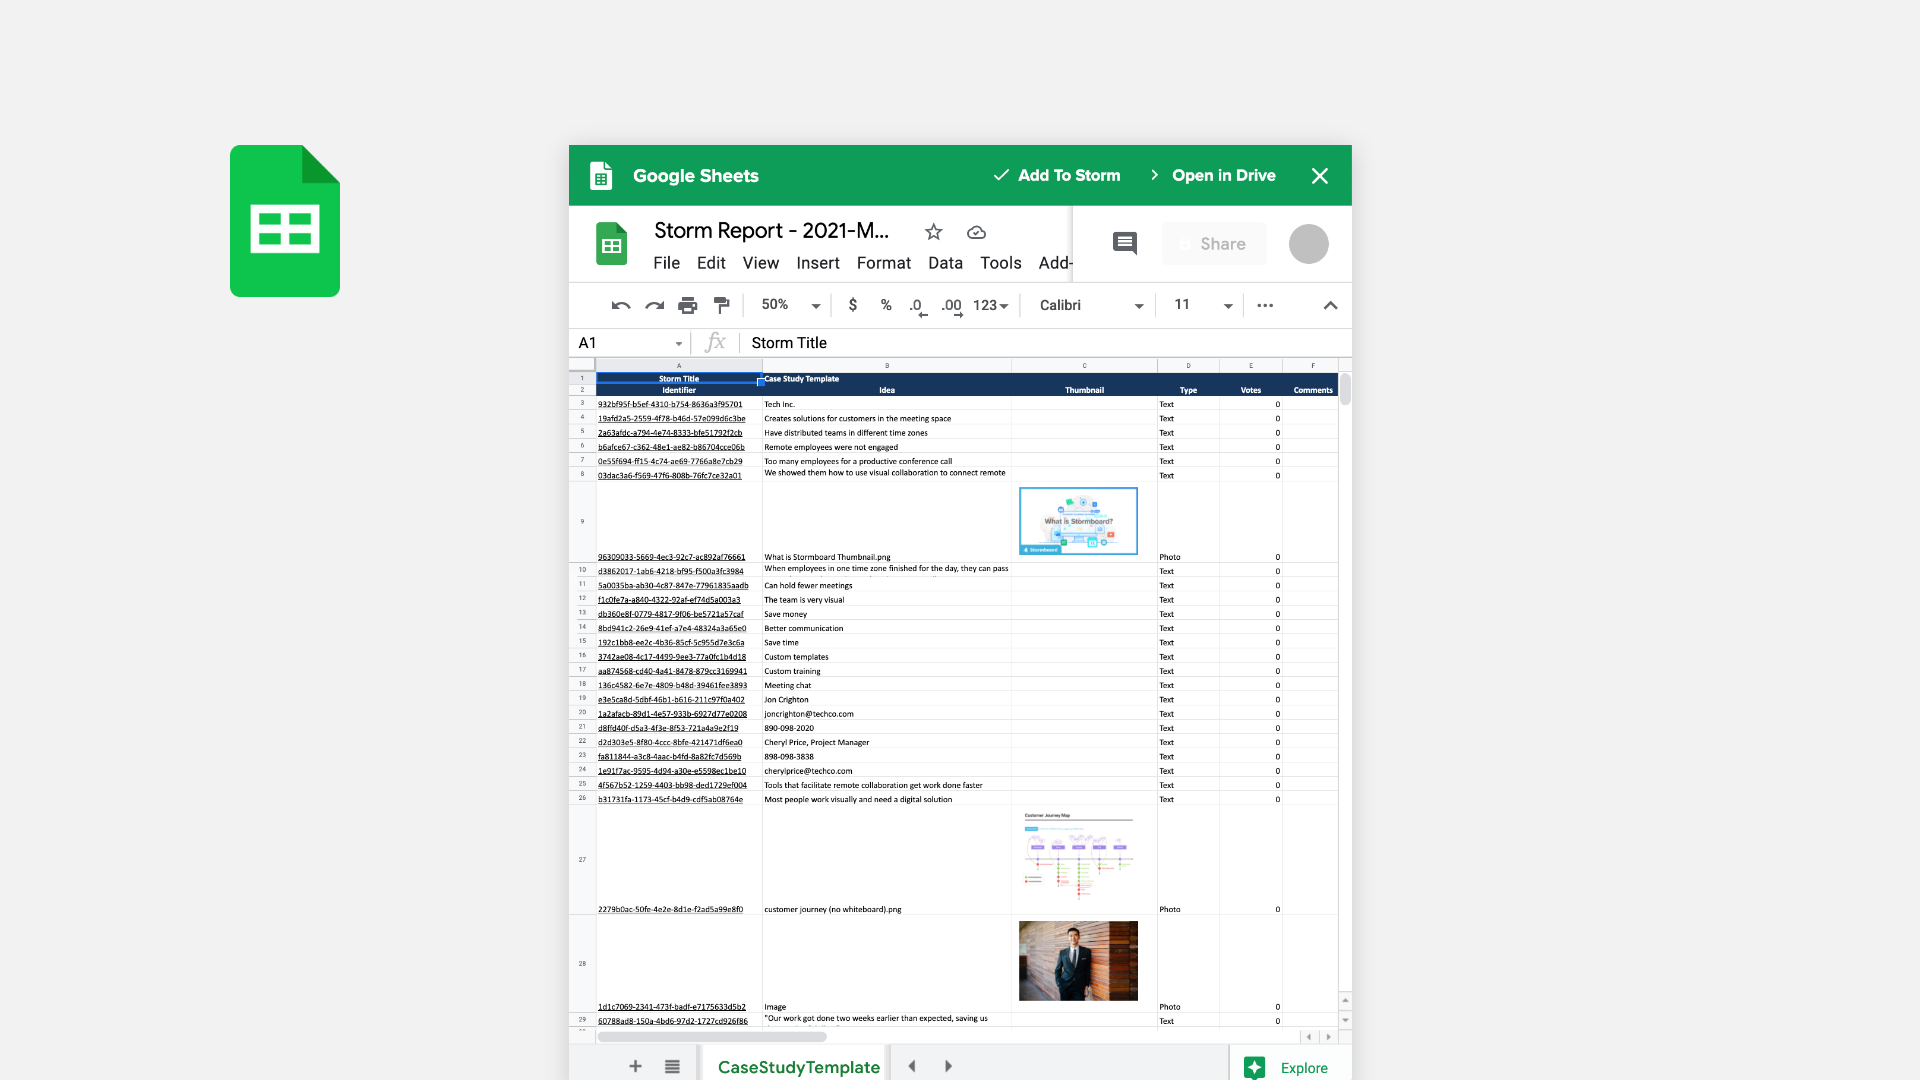Click the large Google Sheets logo on the left
The height and width of the screenshot is (1080, 1920).
(285, 221)
